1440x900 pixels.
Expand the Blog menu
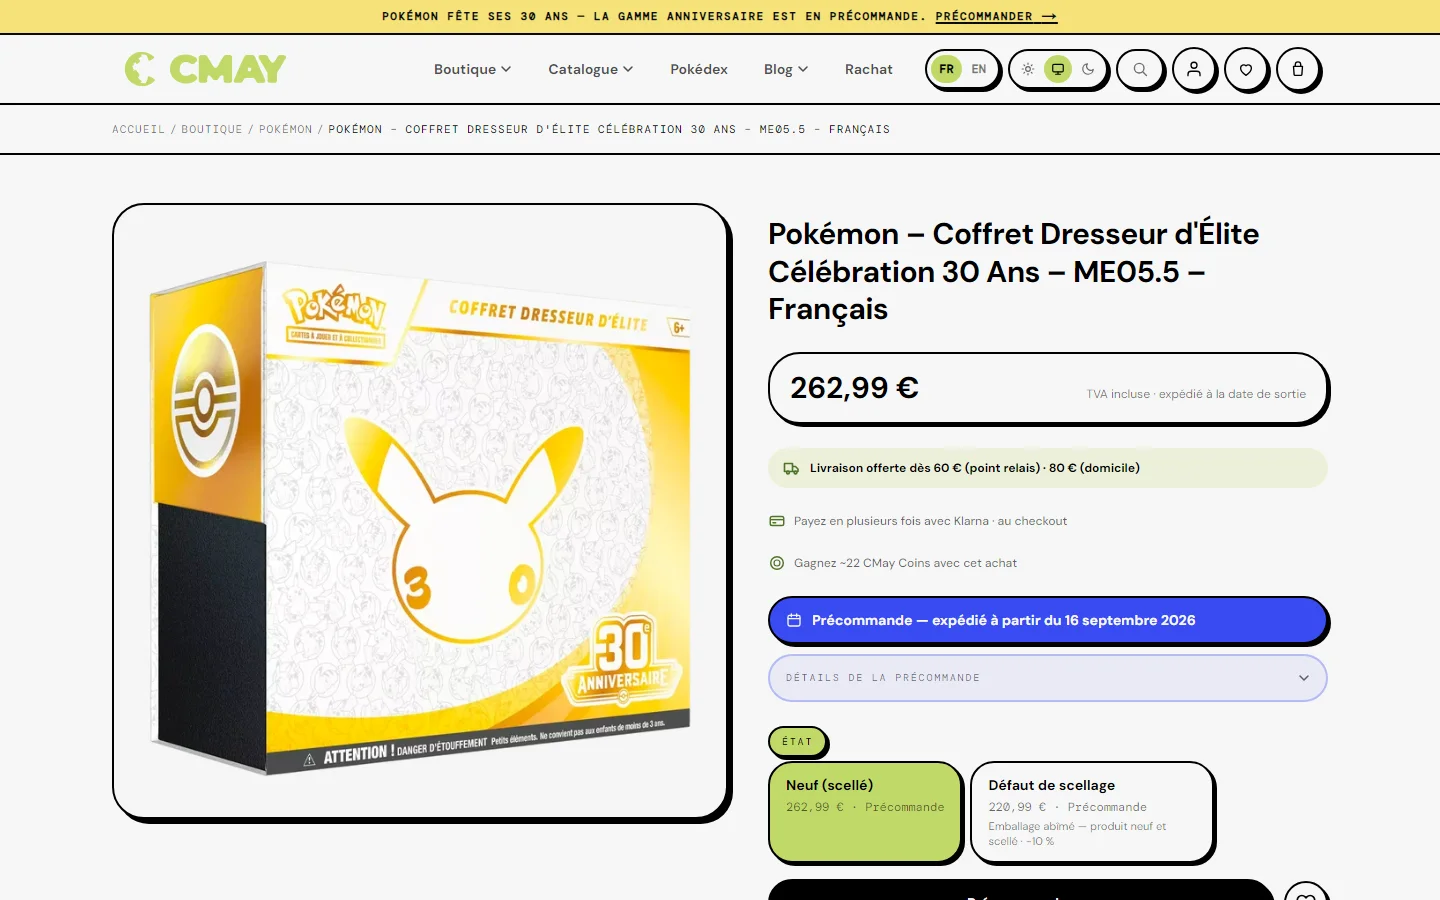785,69
